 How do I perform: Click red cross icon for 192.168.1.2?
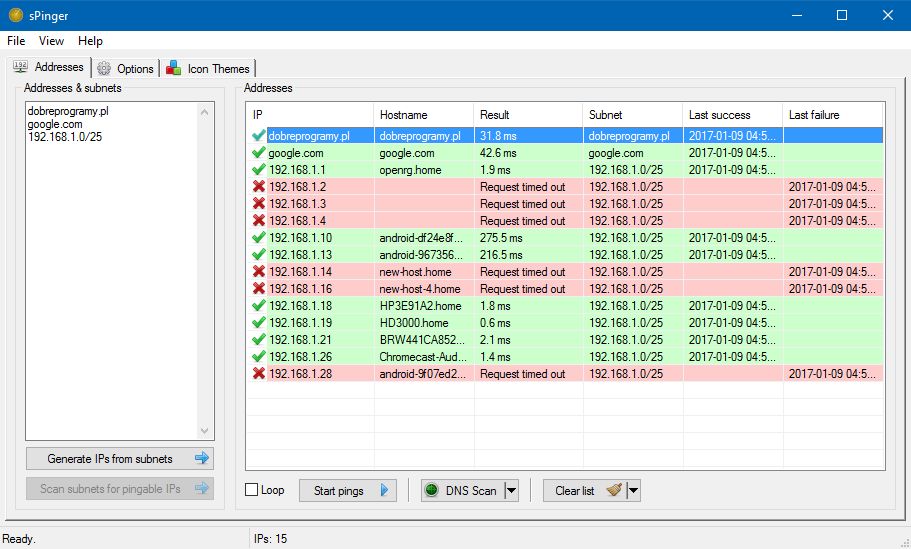click(259, 186)
